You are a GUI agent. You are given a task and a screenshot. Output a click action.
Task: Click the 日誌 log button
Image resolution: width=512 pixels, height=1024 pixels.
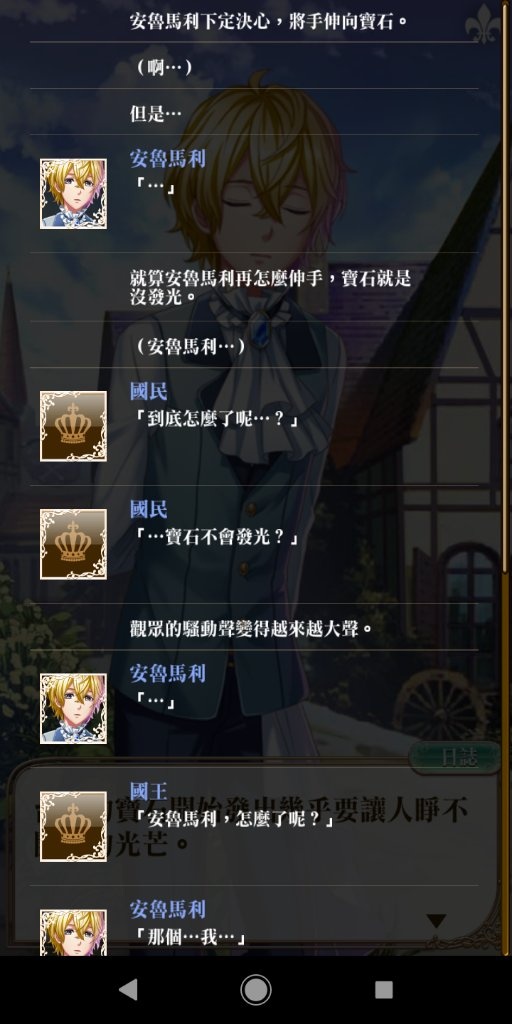point(455,757)
